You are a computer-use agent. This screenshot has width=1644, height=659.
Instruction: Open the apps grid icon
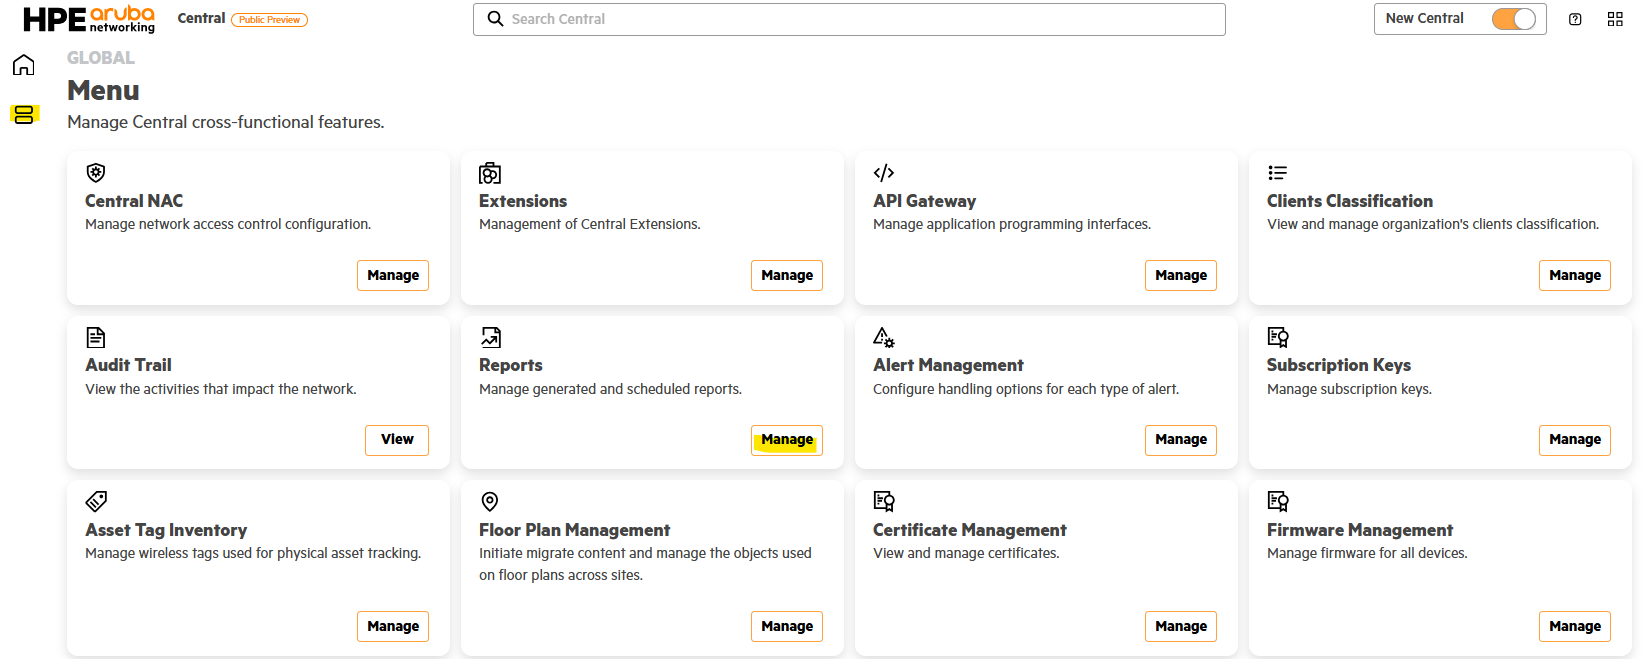(1615, 19)
